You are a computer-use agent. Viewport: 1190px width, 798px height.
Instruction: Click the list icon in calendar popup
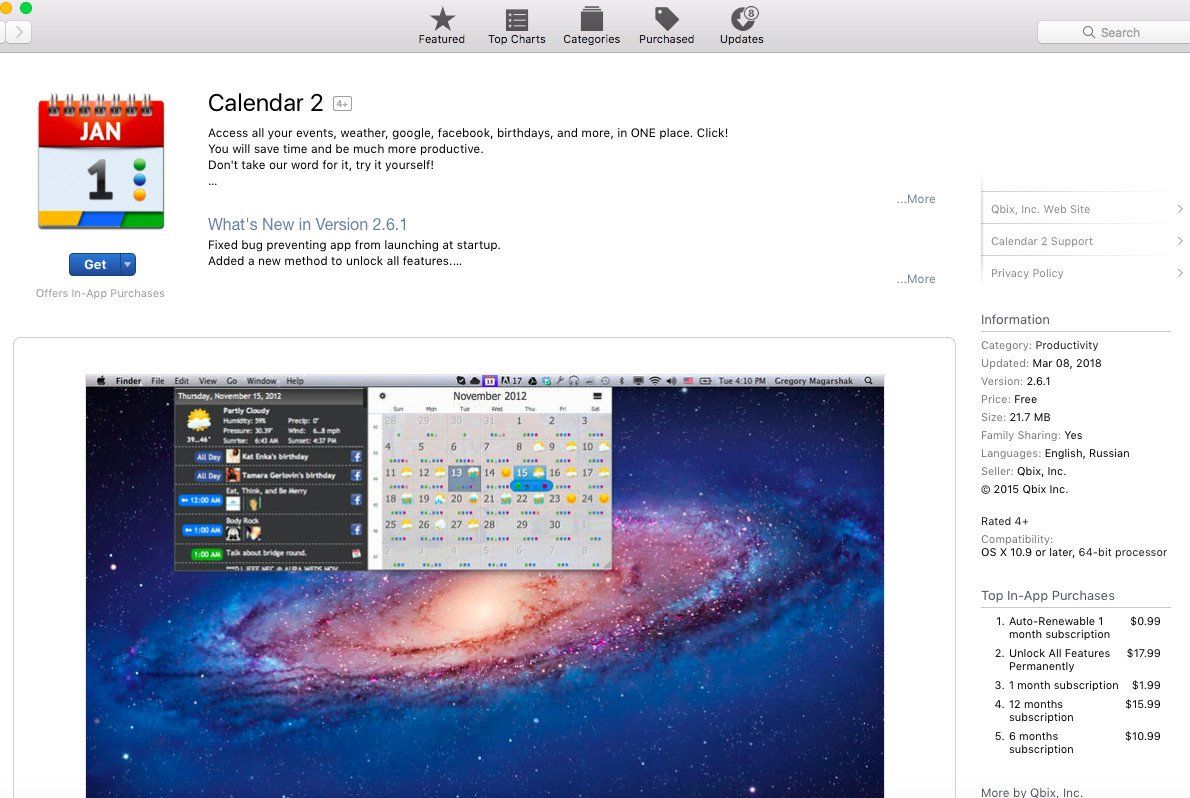tap(597, 396)
